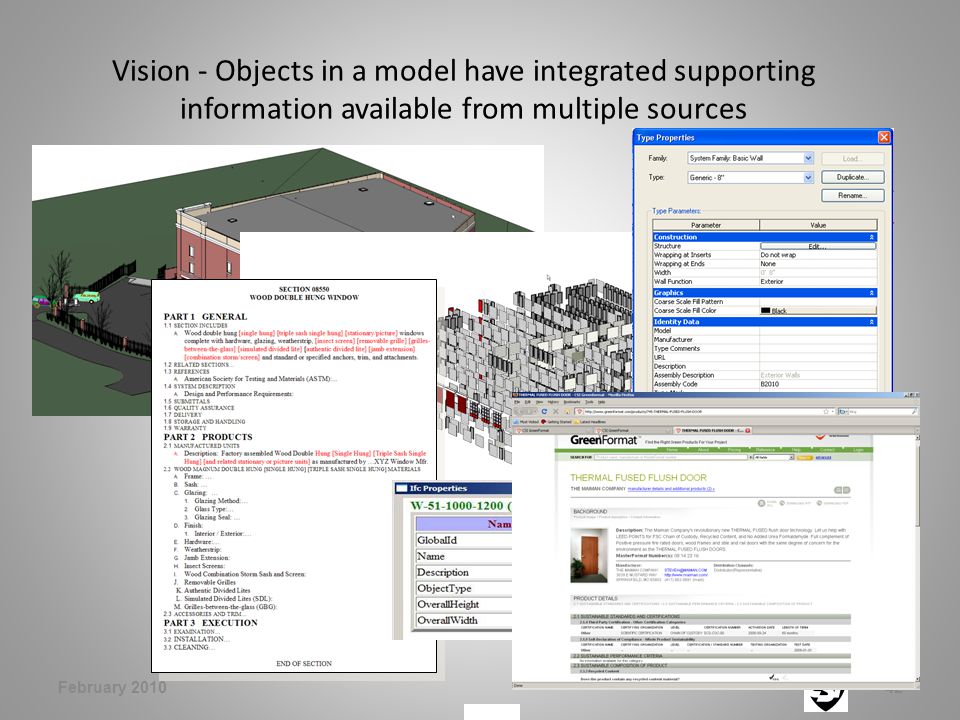Click the grayed-out Load... button
Screen dimensions: 960x720
point(853,159)
